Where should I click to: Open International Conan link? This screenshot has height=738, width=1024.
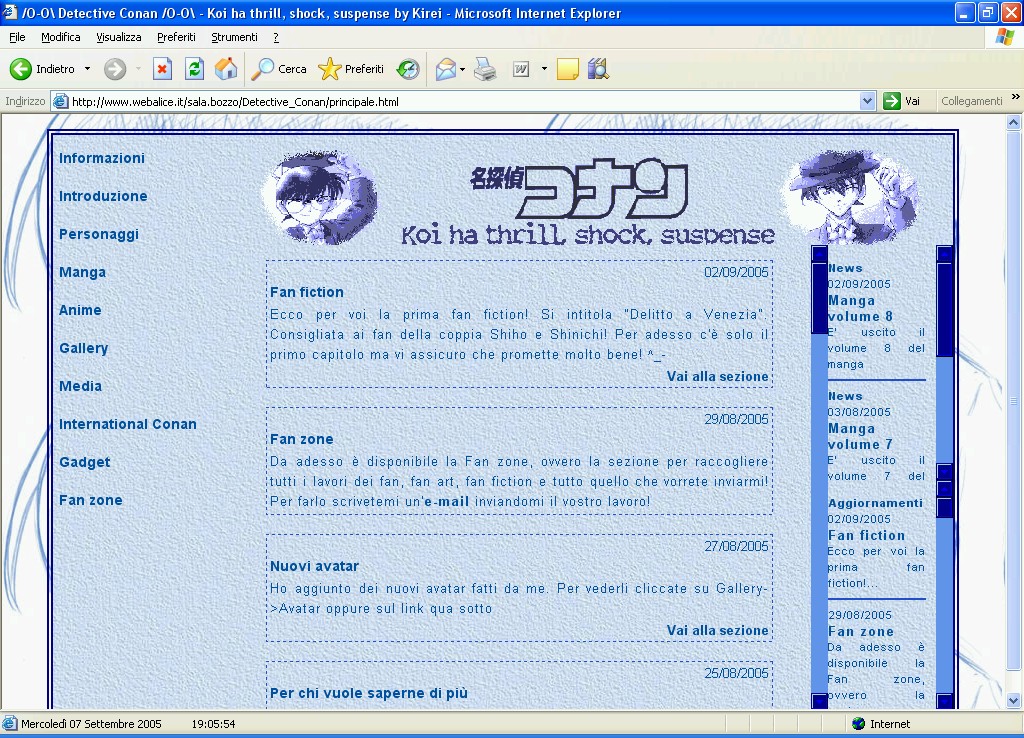[x=128, y=424]
